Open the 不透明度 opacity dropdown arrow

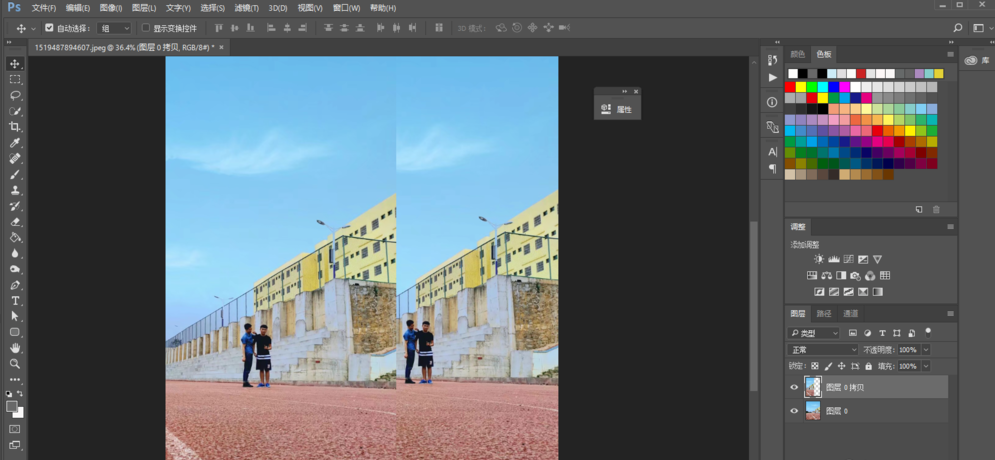point(925,350)
